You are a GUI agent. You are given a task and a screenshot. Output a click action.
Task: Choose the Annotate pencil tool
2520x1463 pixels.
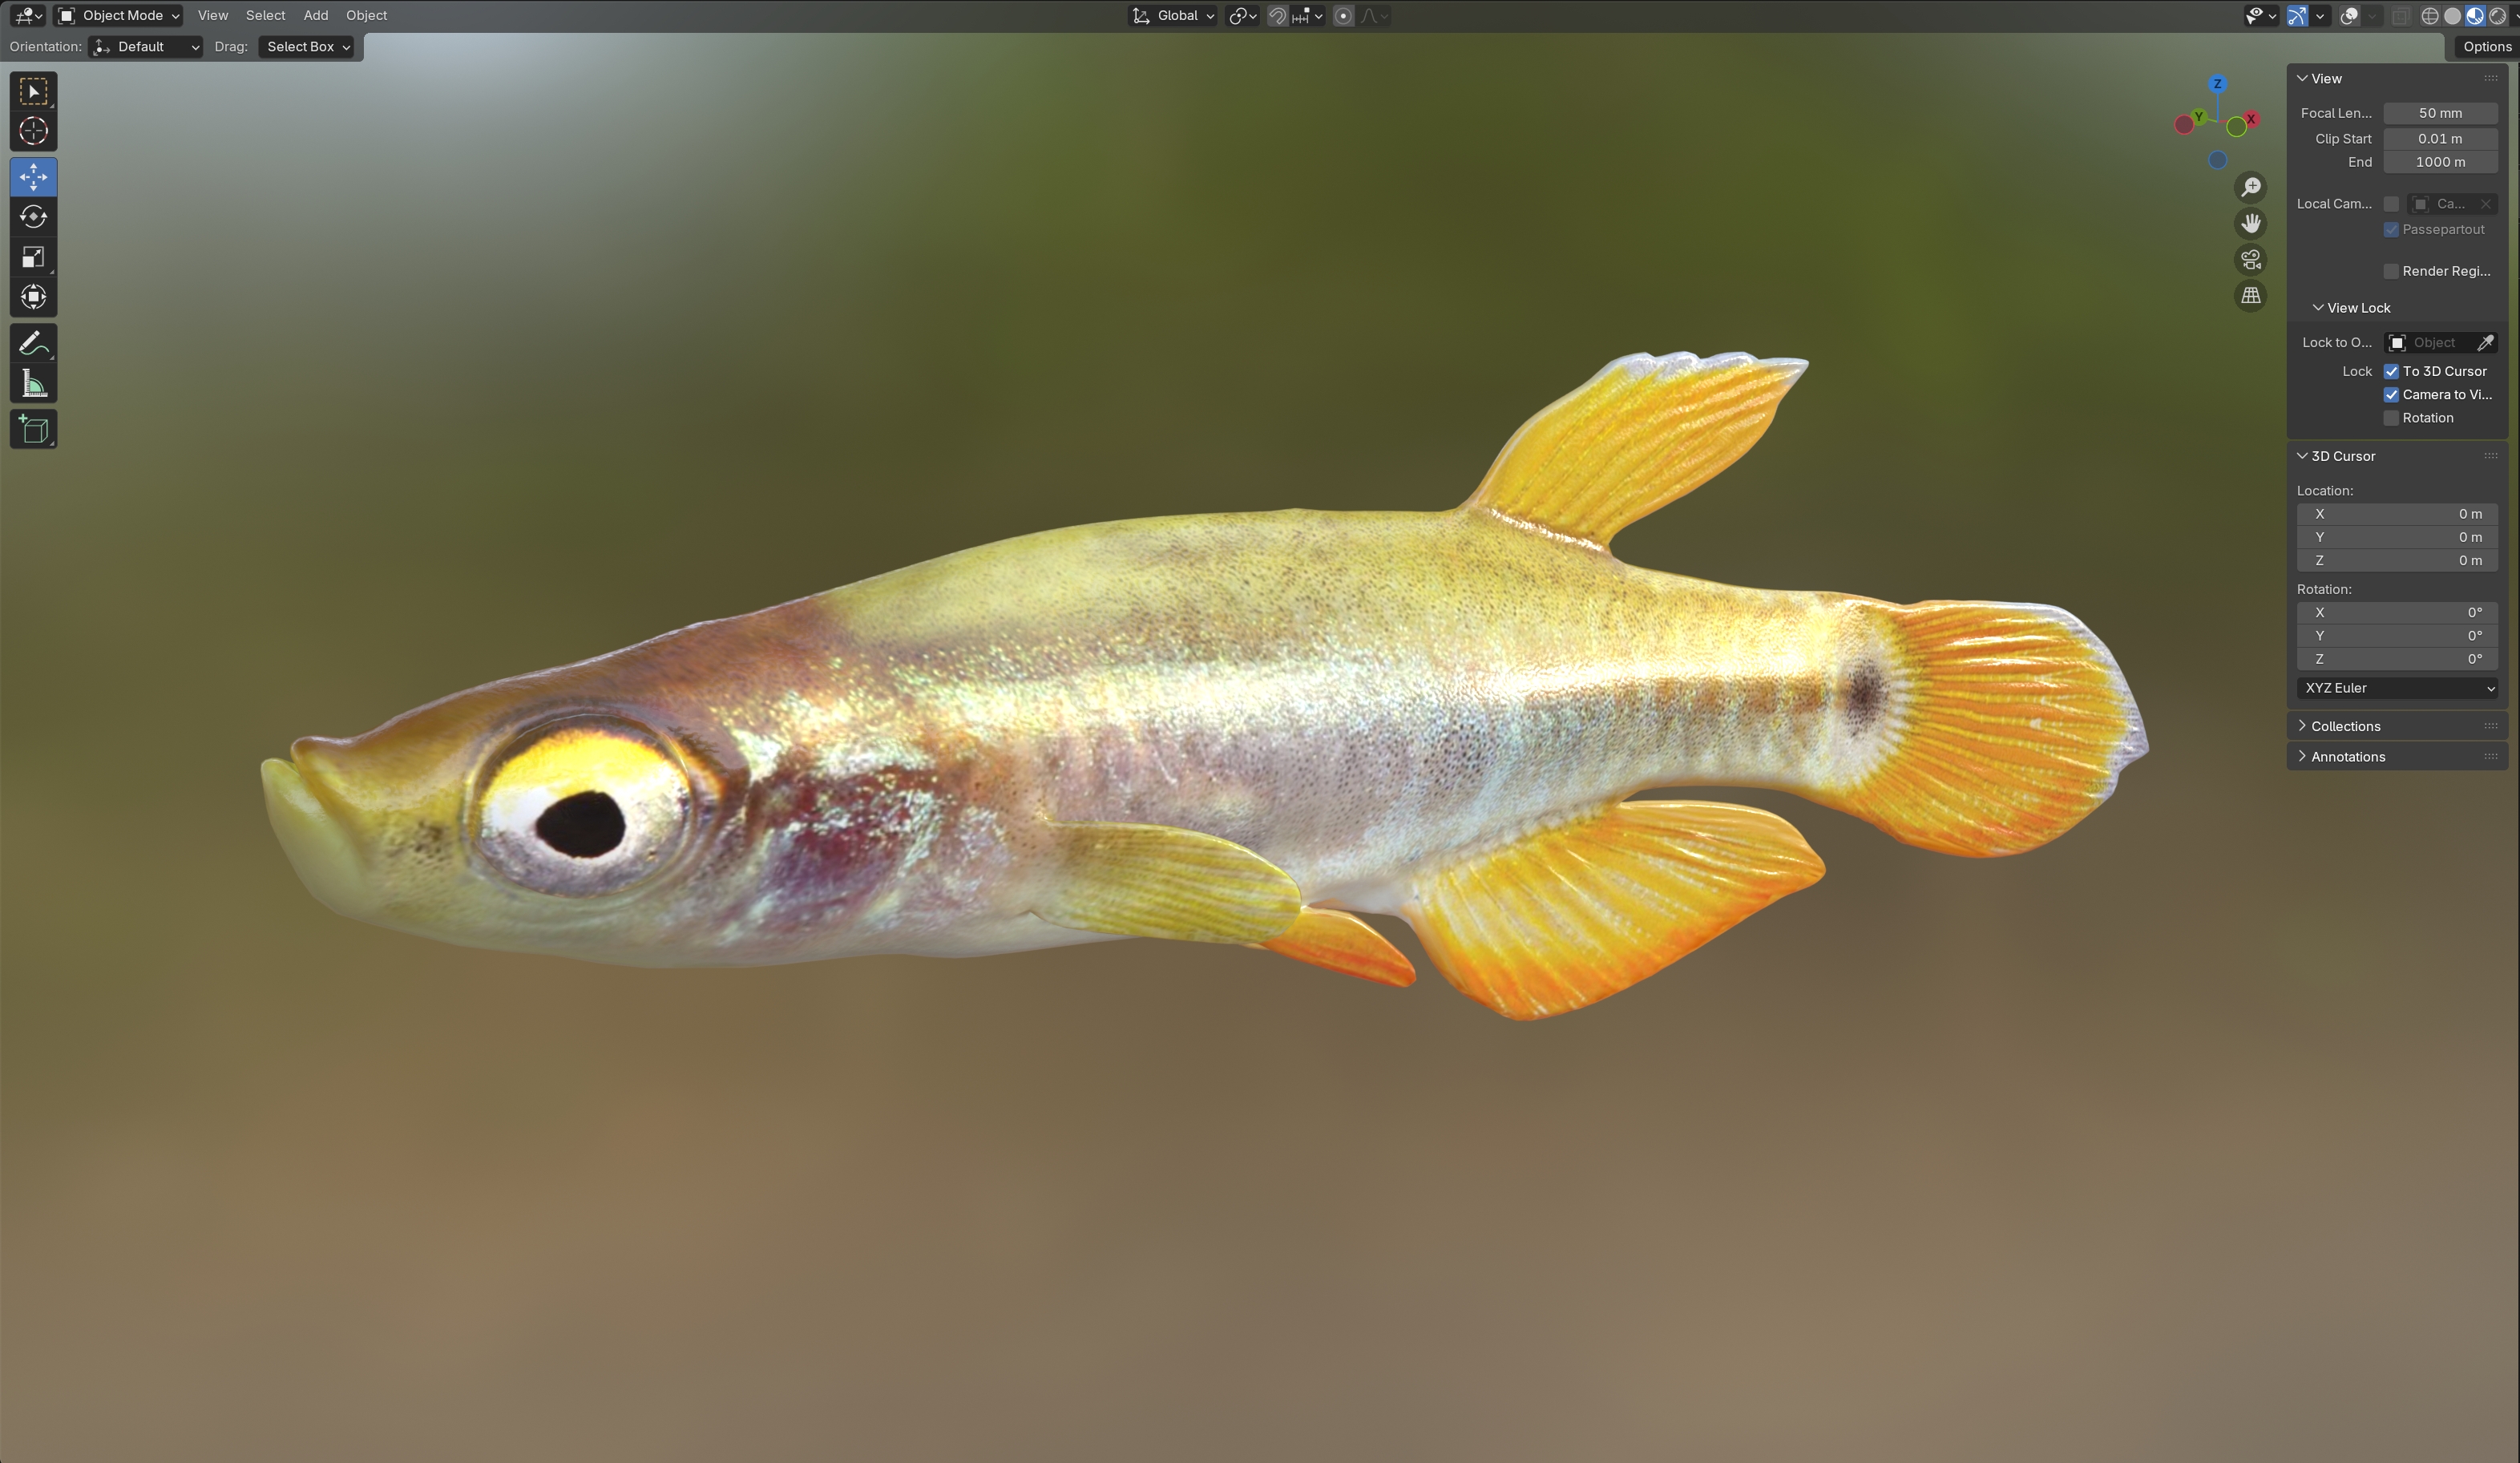pos(33,343)
